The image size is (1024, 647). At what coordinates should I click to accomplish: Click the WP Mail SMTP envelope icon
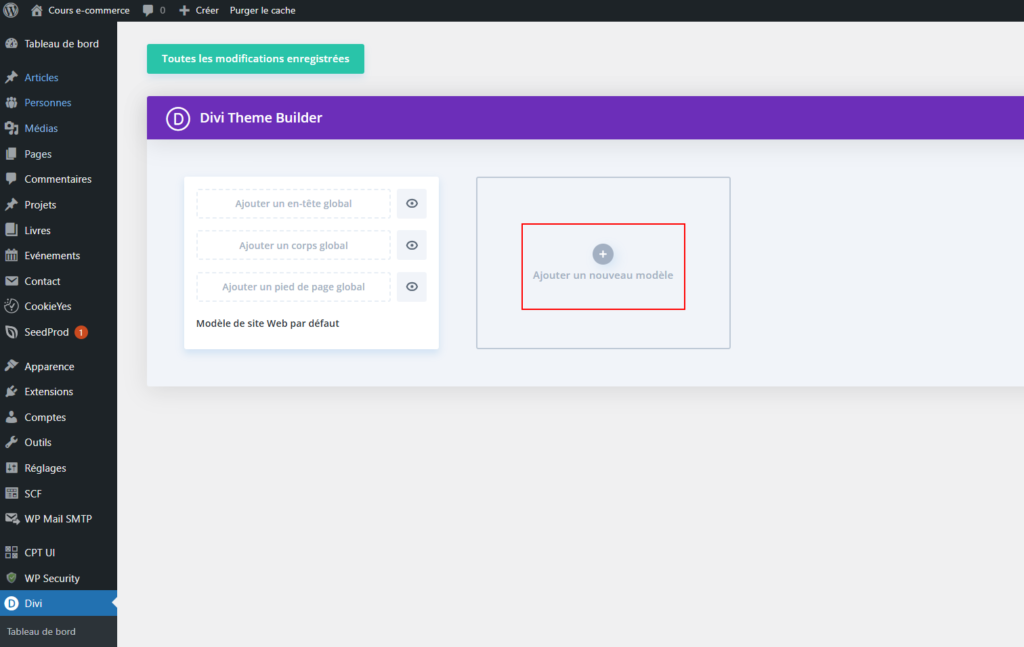(11, 518)
